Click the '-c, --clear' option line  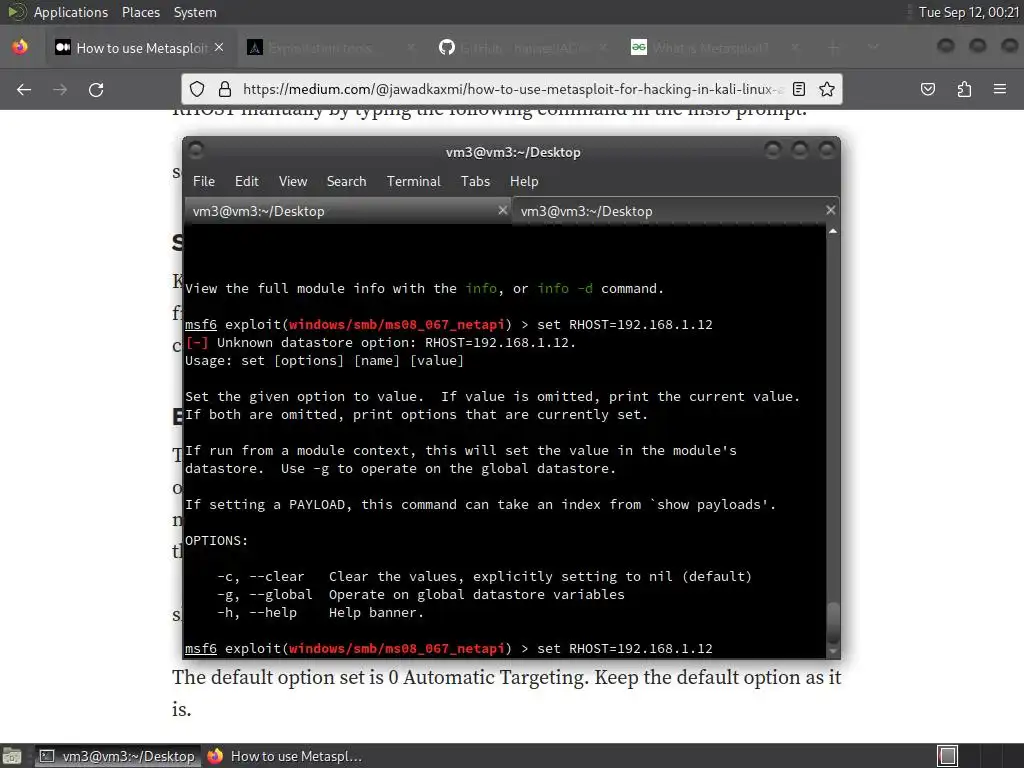point(484,577)
